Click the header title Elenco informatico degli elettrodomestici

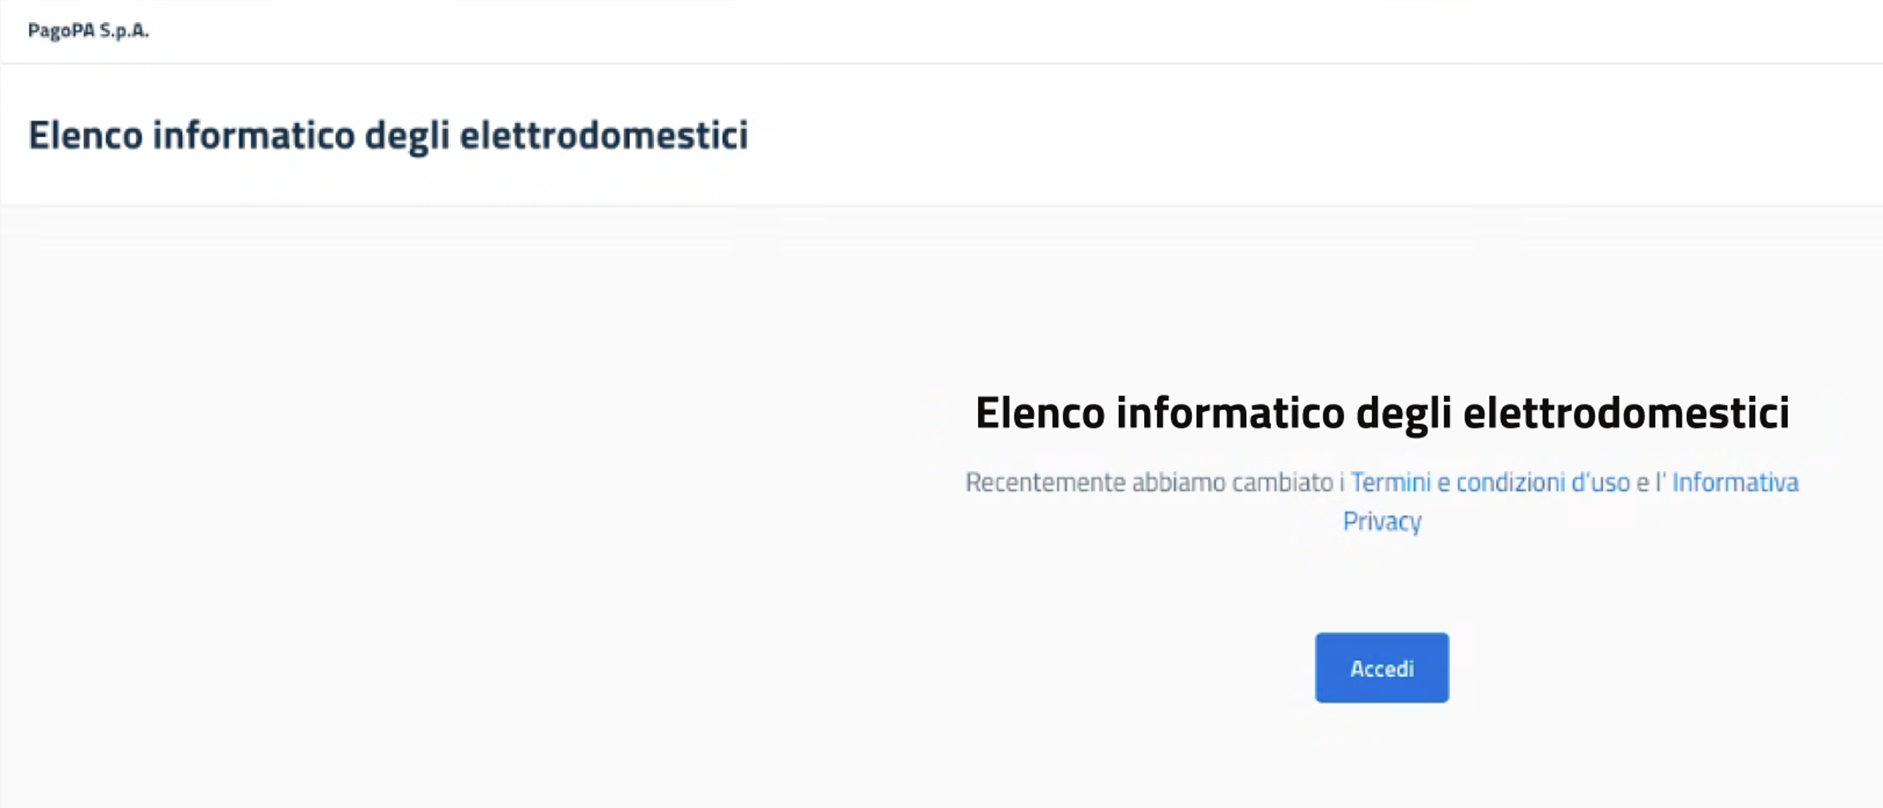(x=387, y=135)
